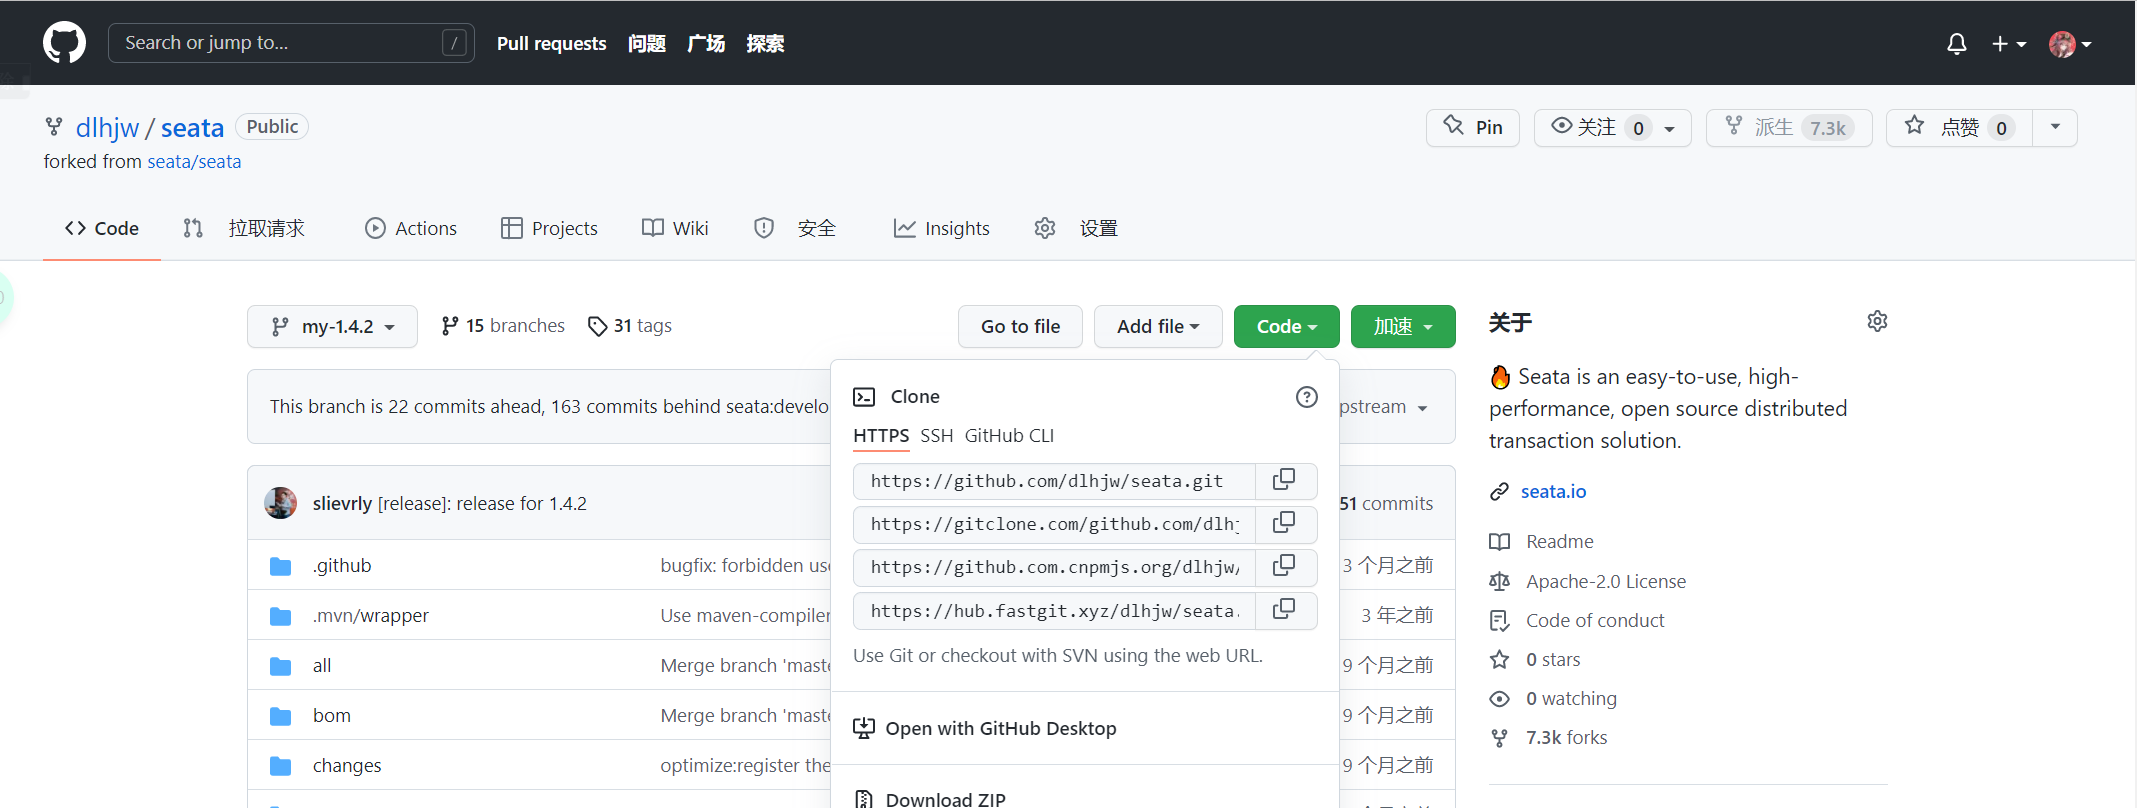Copy the hub.fastgit.xyz clone URL
Image resolution: width=2137 pixels, height=808 pixels.
click(x=1285, y=610)
